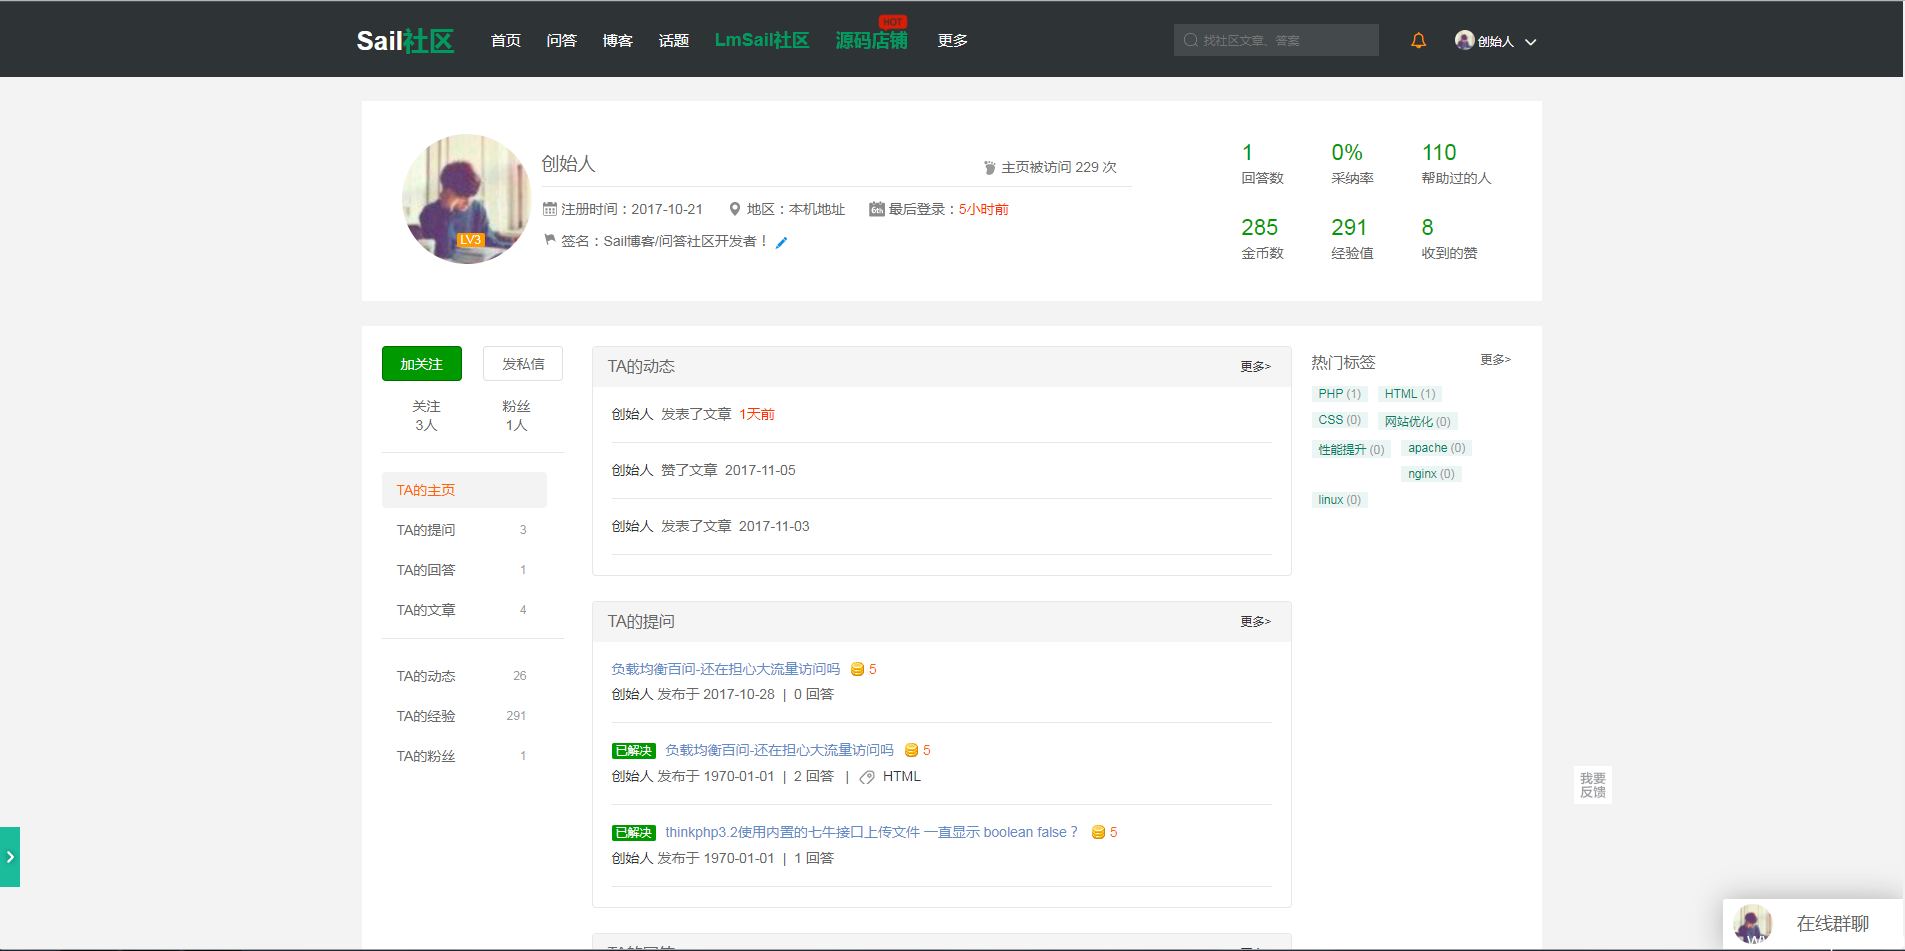Click the 发私信 button
This screenshot has width=1905, height=951.
coord(523,364)
